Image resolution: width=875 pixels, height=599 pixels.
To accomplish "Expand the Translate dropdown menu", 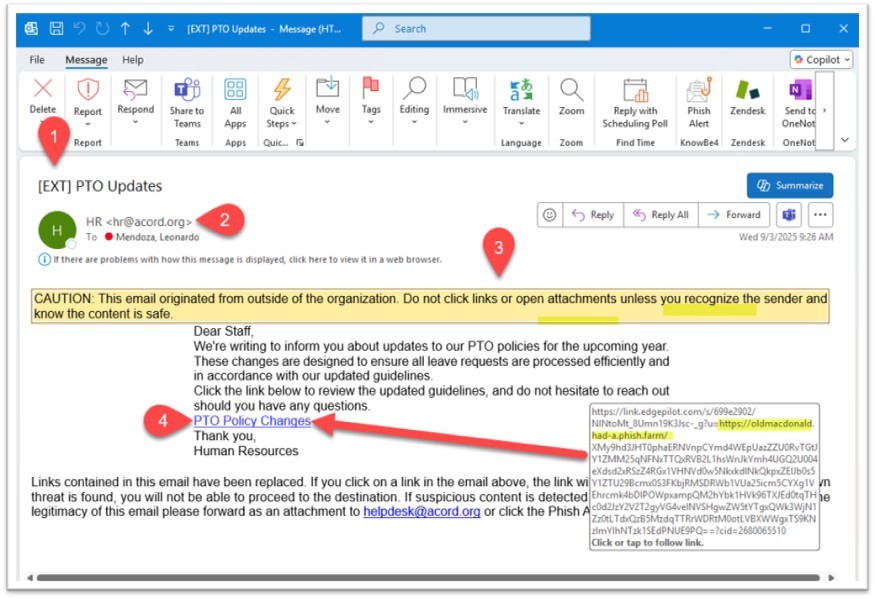I will tap(521, 125).
